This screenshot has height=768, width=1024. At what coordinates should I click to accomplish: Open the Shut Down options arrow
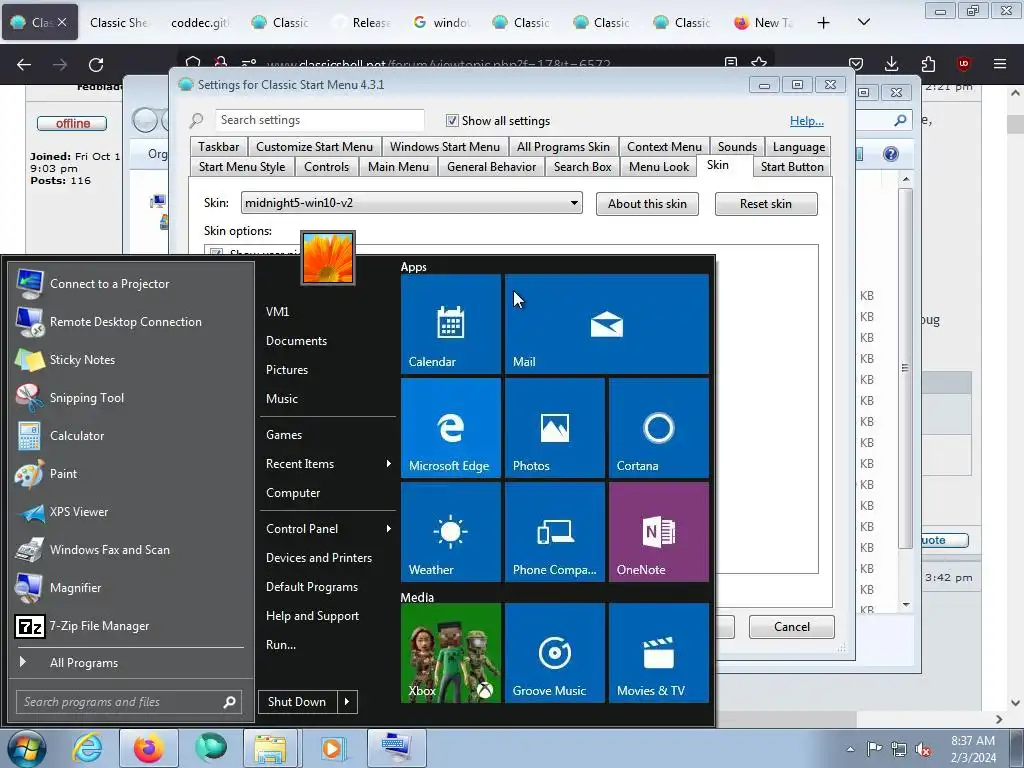347,702
